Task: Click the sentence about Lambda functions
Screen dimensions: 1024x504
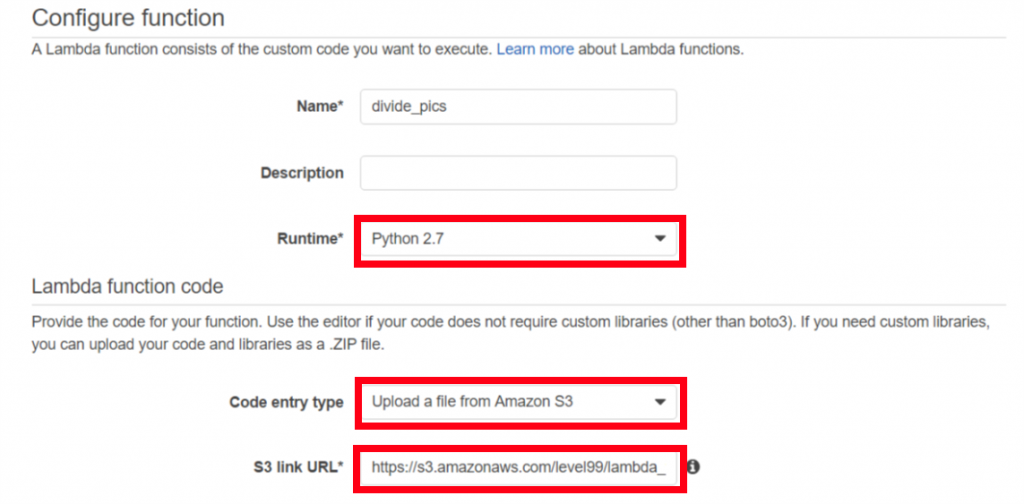Action: (x=388, y=50)
